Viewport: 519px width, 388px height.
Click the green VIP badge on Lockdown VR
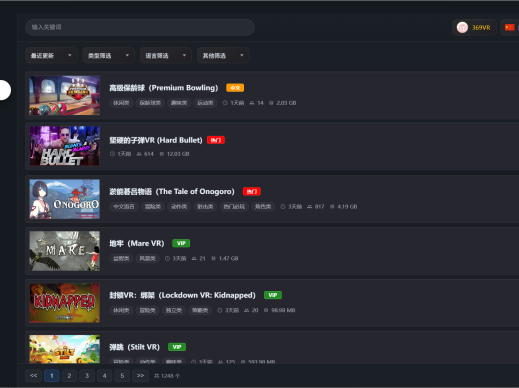point(273,295)
